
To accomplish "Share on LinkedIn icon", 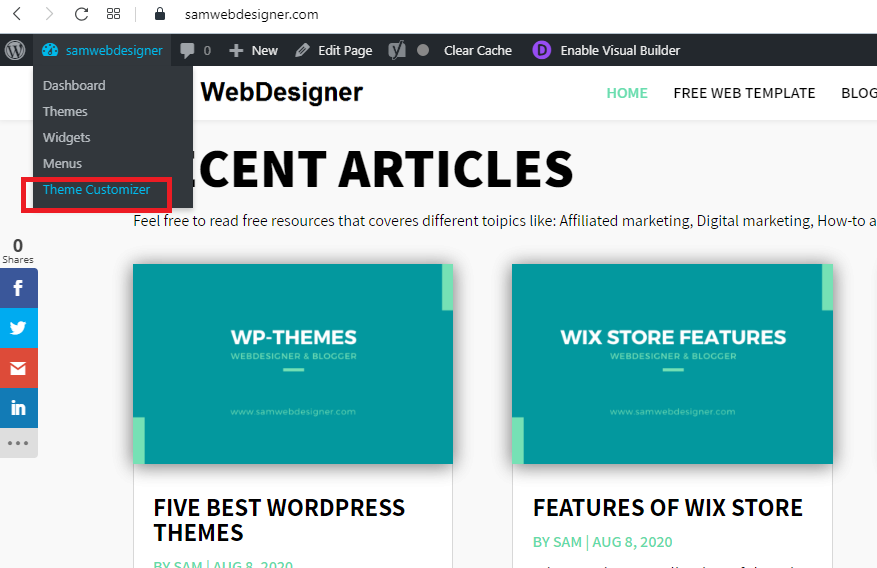I will pos(18,408).
